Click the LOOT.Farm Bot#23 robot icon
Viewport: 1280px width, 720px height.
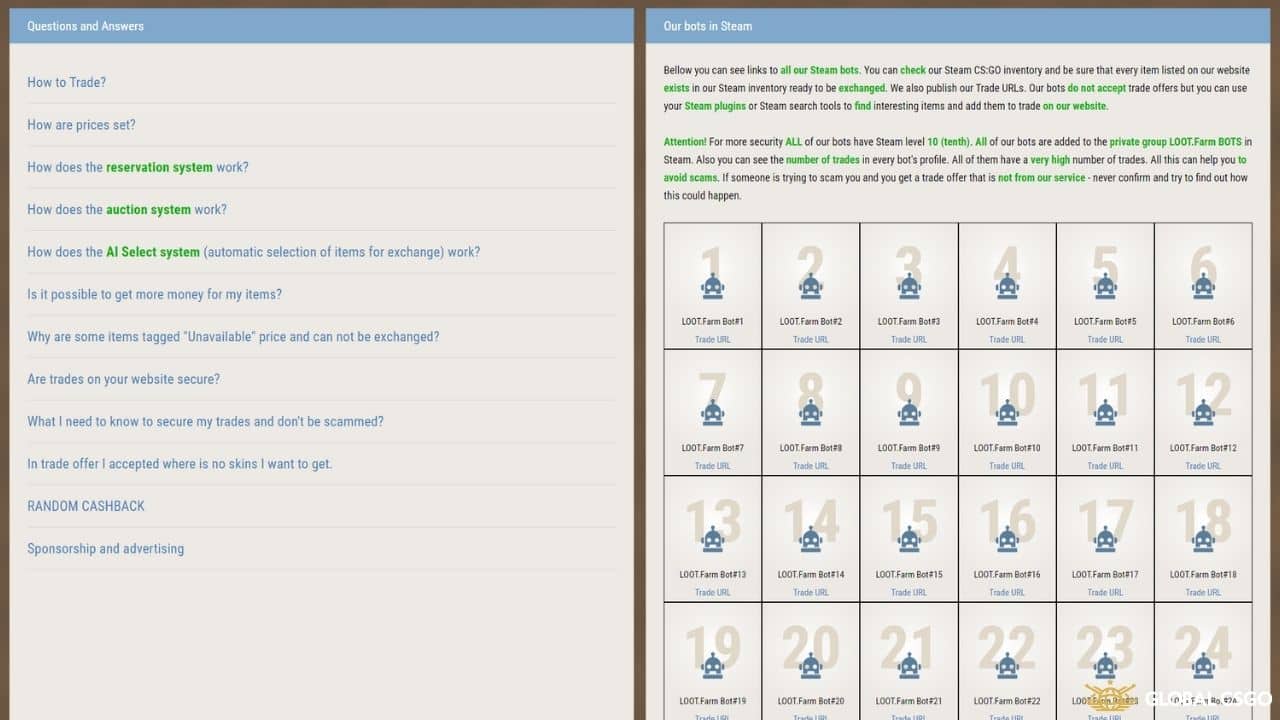(1104, 666)
